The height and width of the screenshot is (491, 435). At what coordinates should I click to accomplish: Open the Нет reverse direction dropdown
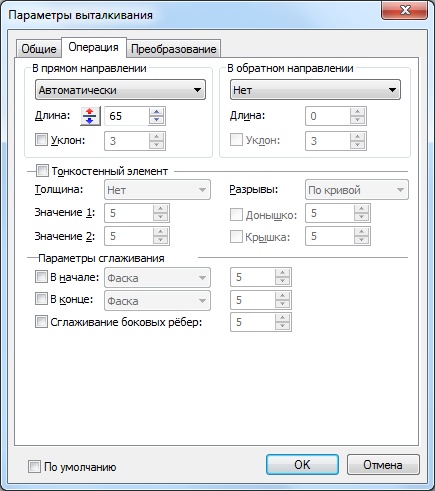click(x=315, y=90)
